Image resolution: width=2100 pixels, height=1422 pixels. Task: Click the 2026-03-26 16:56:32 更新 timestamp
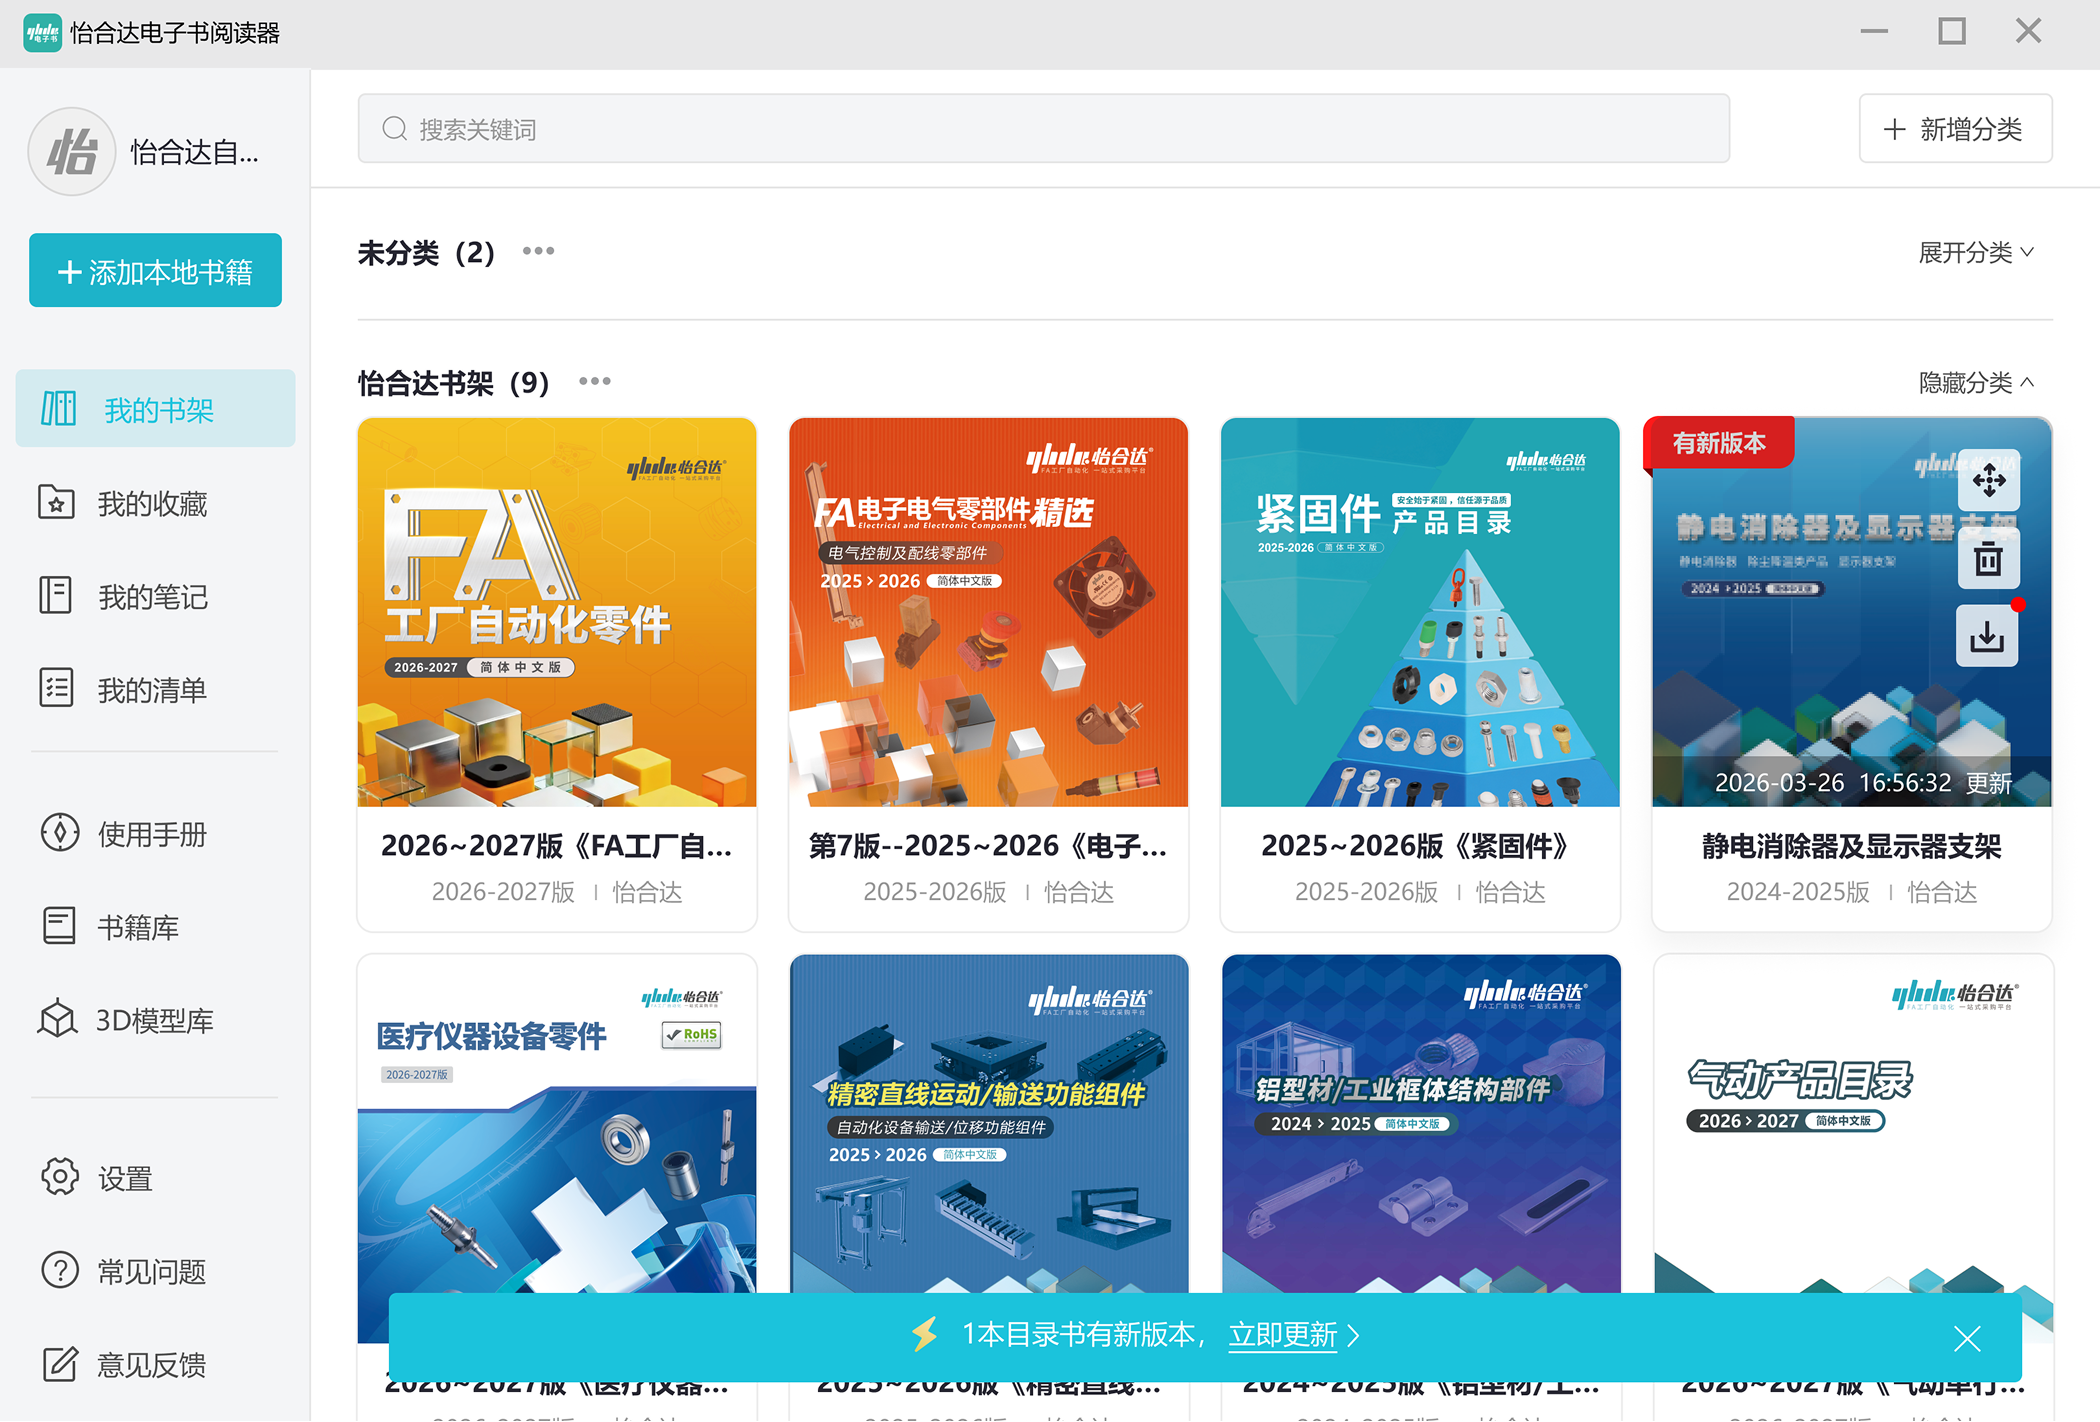tap(1863, 782)
